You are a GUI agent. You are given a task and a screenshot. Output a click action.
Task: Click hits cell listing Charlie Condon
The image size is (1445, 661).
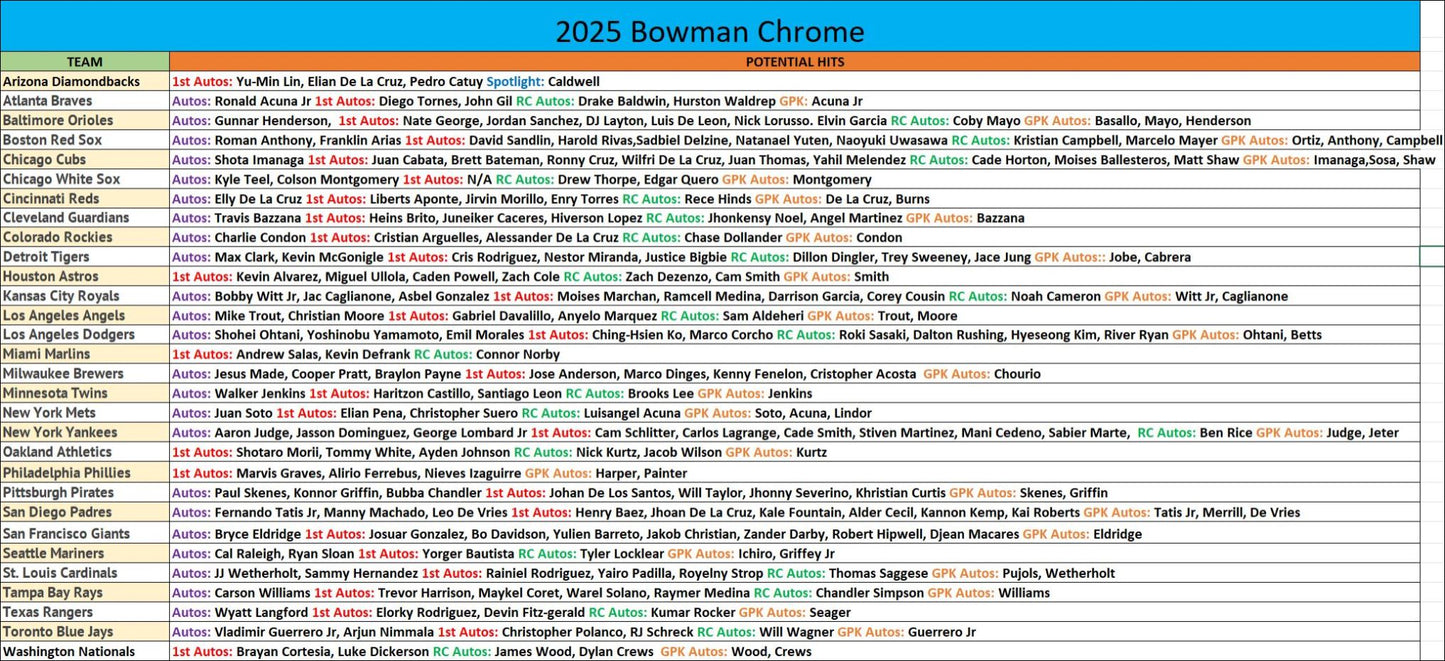pos(795,237)
